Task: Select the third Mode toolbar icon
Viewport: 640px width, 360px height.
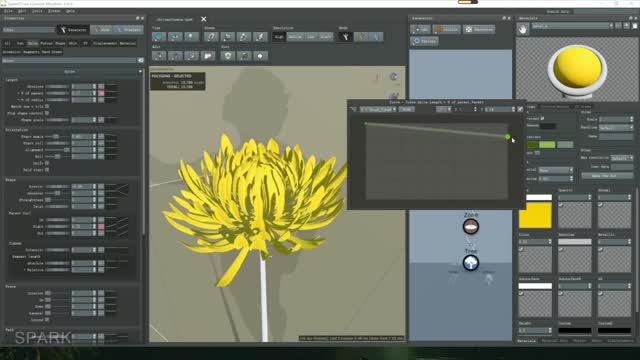Action: 376,37
